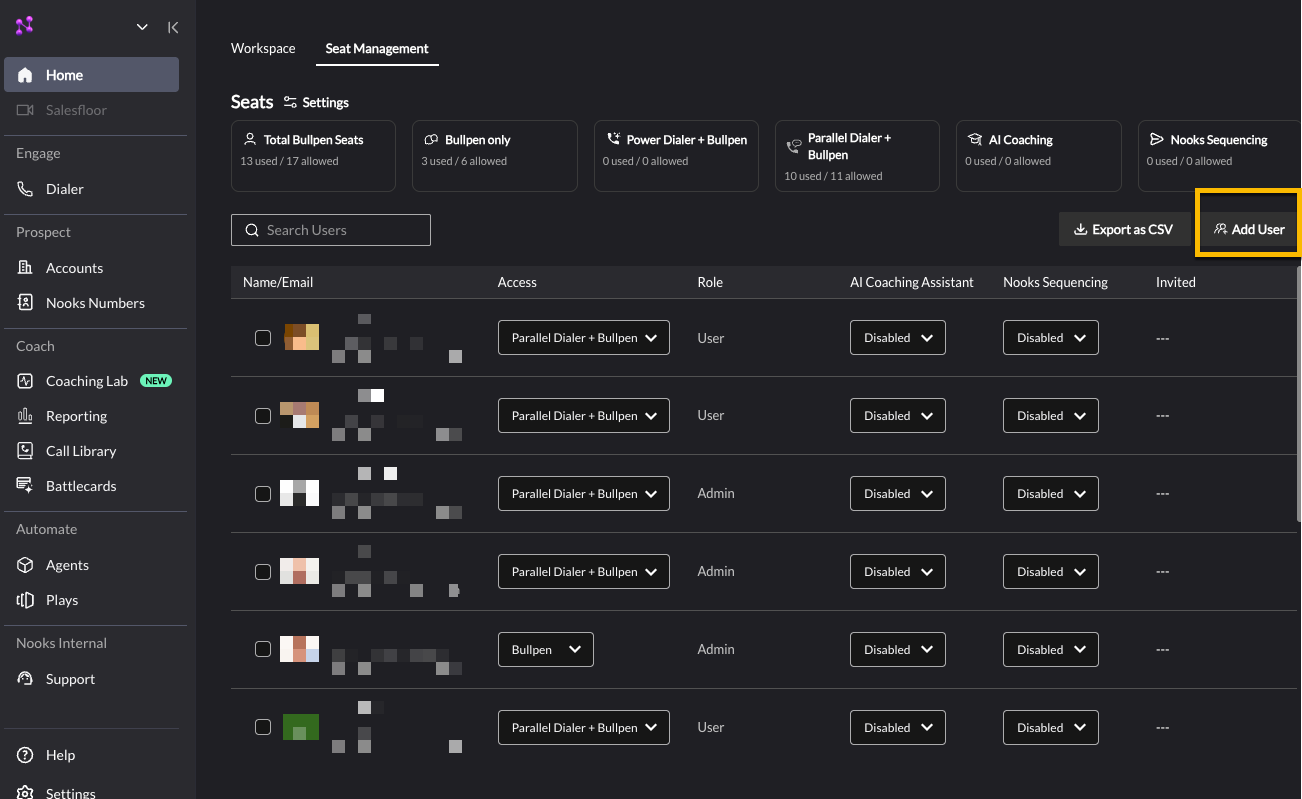Click the Role column header
This screenshot has width=1302, height=799.
[710, 282]
